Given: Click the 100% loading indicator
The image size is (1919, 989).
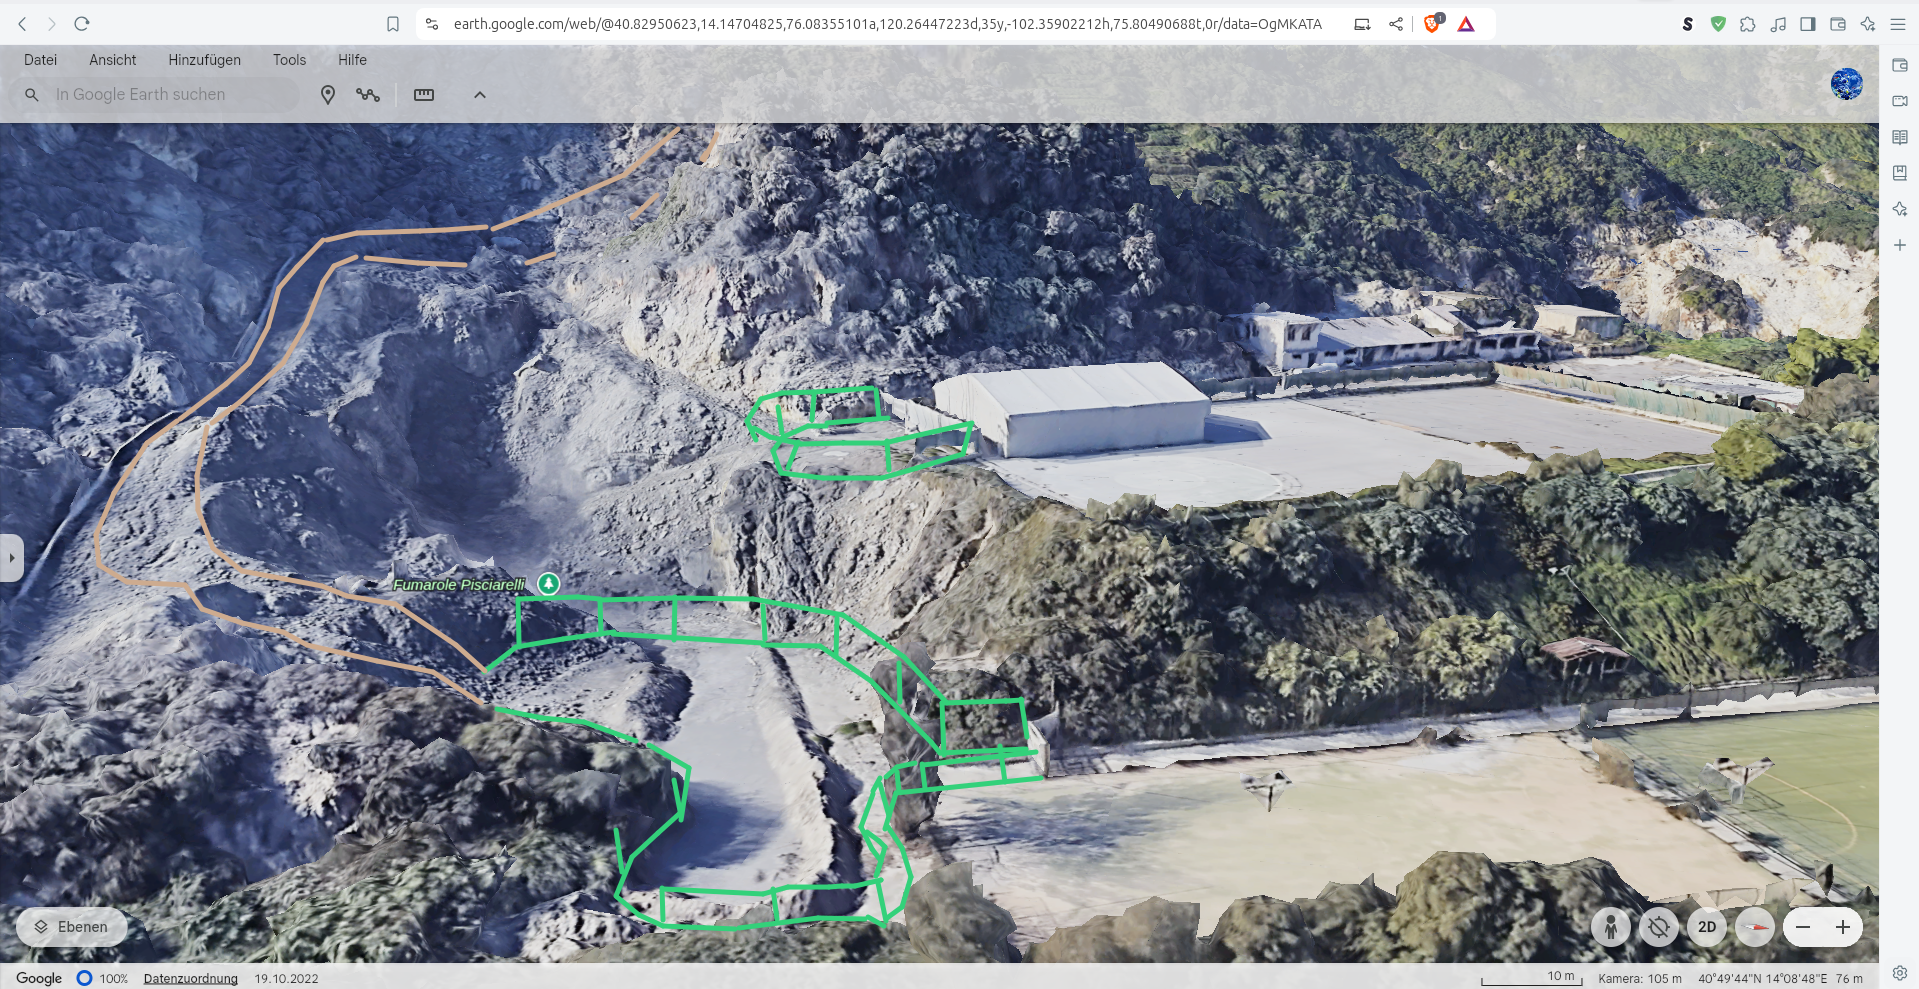Looking at the screenshot, I should coord(103,978).
